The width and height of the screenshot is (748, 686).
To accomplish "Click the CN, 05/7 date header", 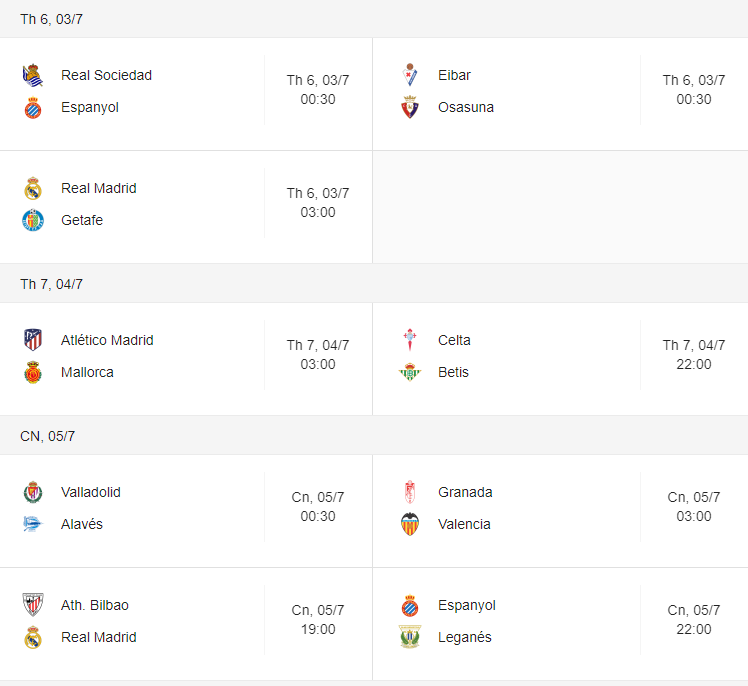I will (x=48, y=437).
